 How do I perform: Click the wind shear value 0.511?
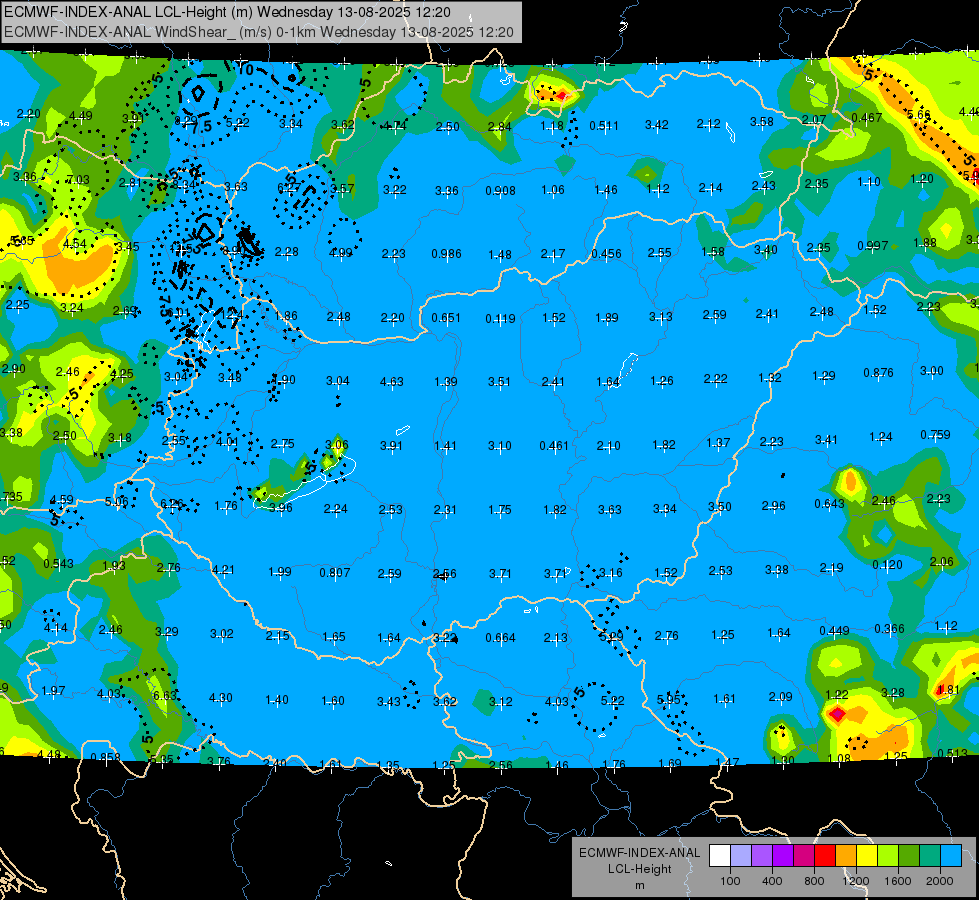point(604,126)
